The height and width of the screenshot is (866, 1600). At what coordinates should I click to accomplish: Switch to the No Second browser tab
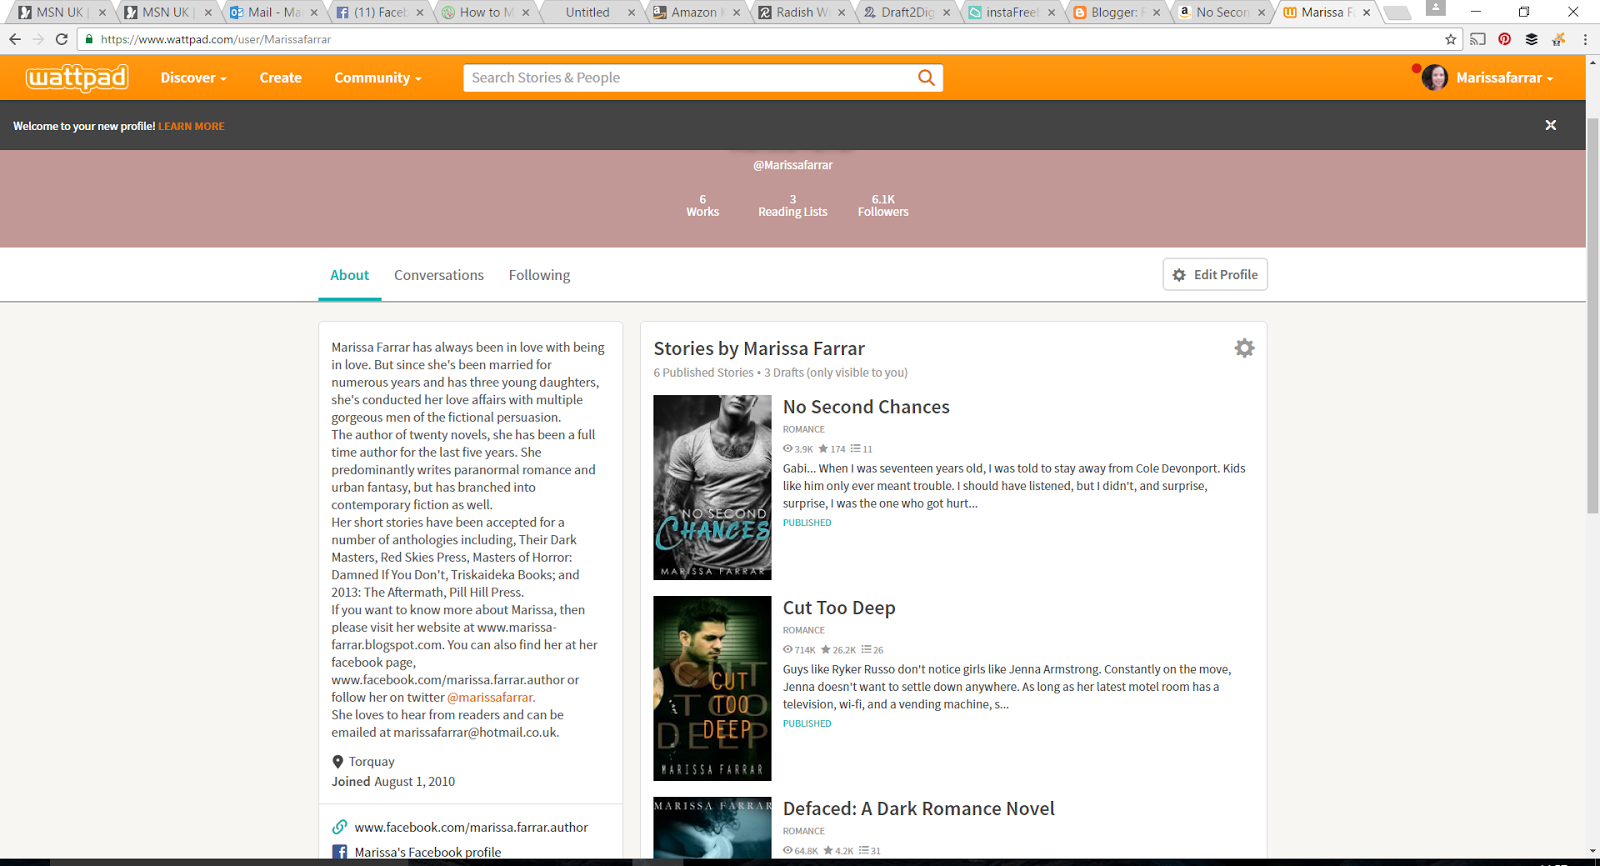point(1220,12)
